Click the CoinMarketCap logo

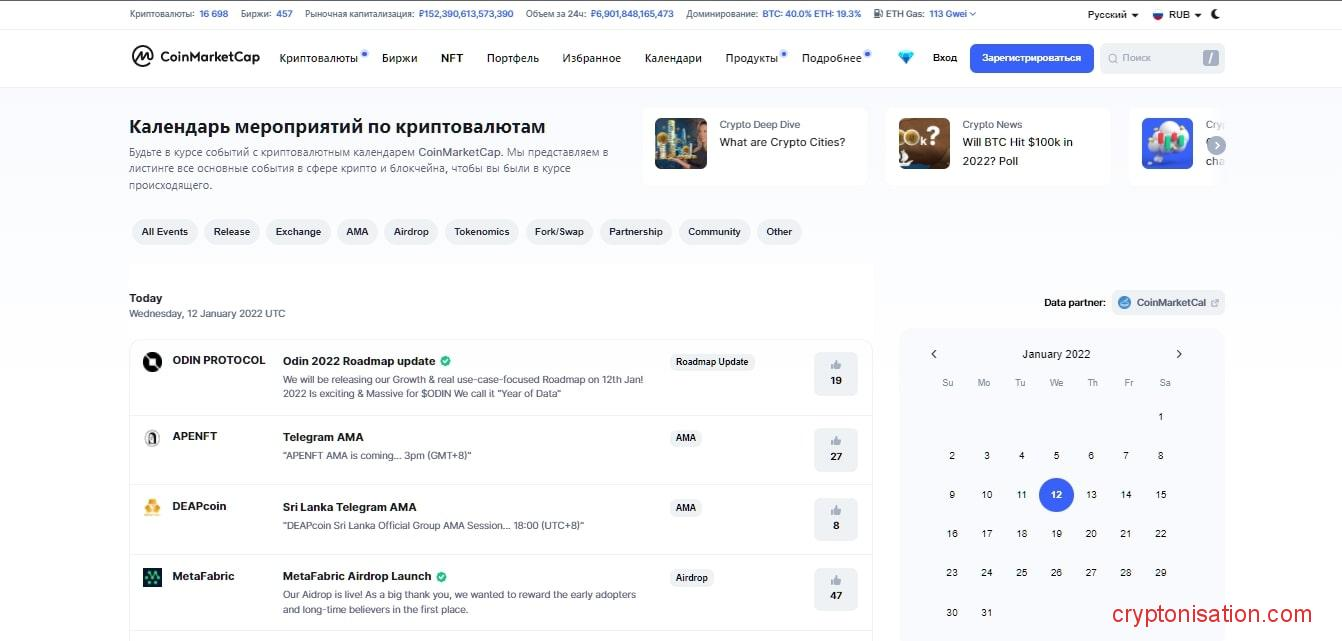pyautogui.click(x=196, y=57)
